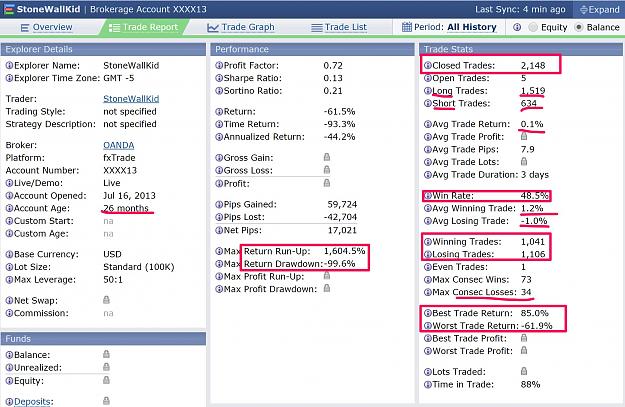Image resolution: width=625 pixels, height=407 pixels.
Task: Click info icon beside Sortino Ratio
Action: point(219,91)
